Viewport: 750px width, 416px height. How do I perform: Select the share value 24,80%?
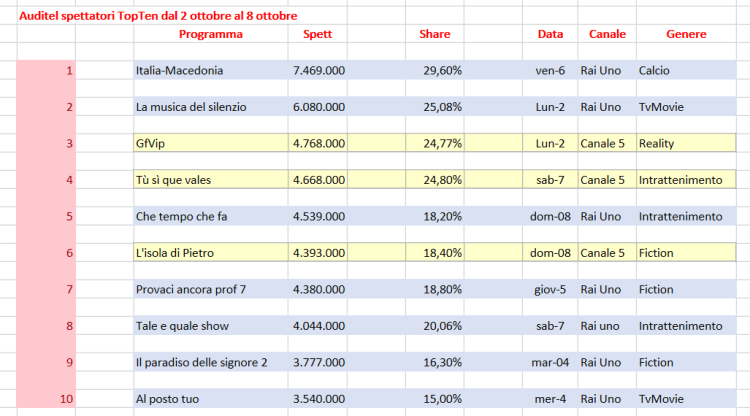pyautogui.click(x=442, y=180)
